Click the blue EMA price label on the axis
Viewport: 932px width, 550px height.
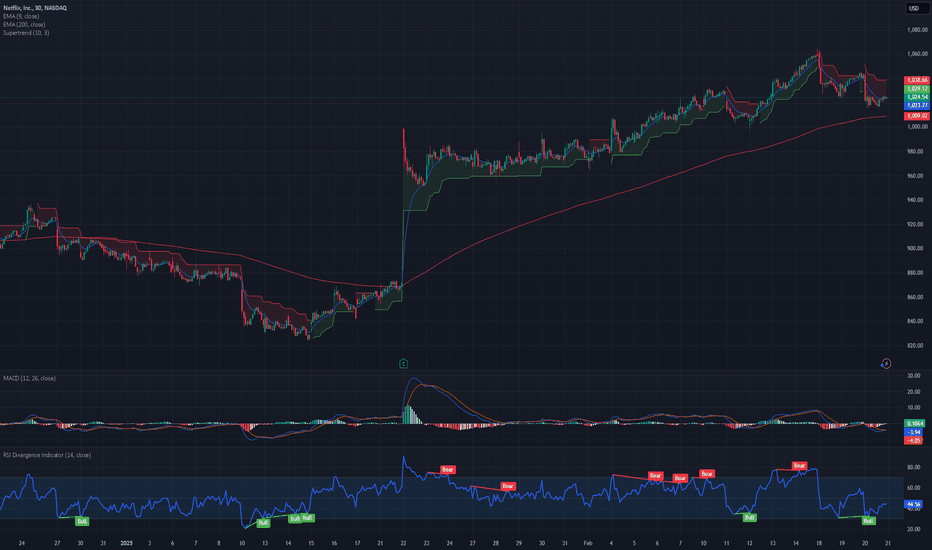tap(917, 105)
